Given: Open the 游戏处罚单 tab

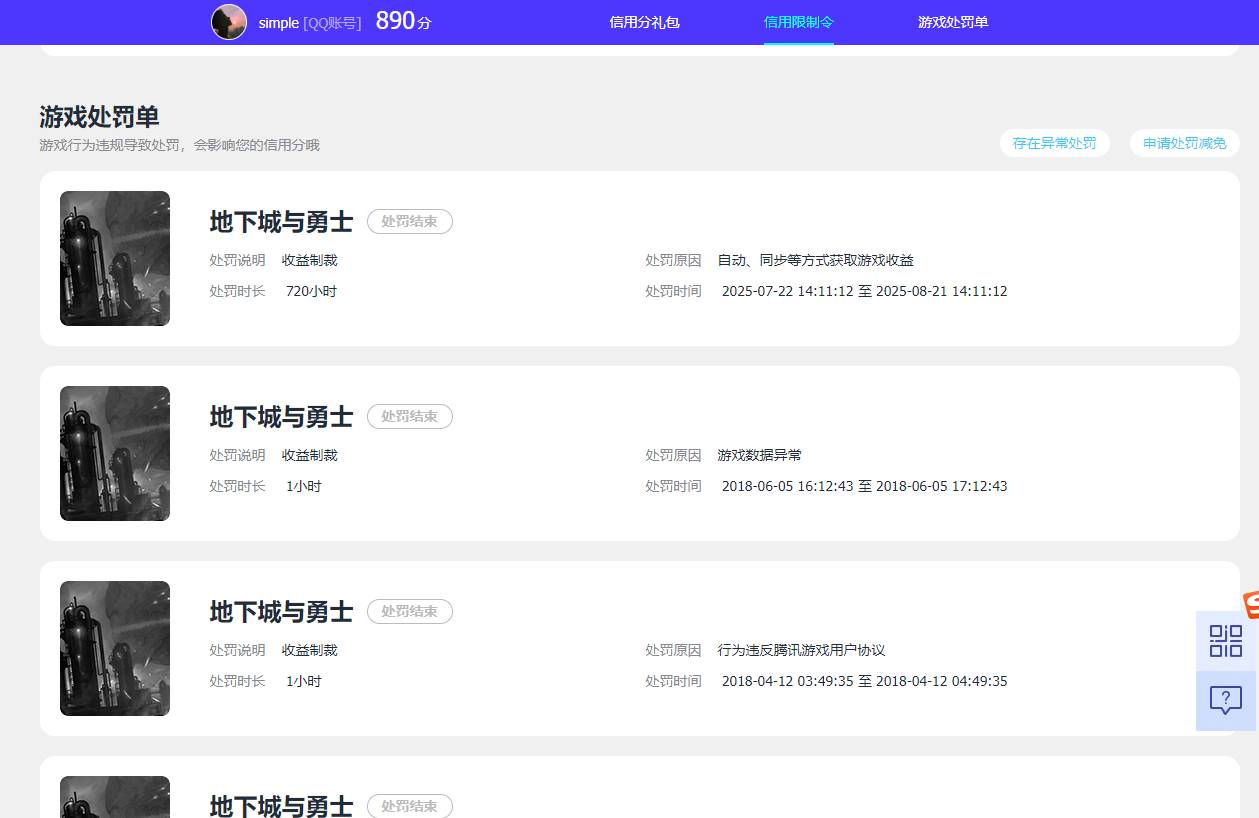Looking at the screenshot, I should (x=952, y=22).
